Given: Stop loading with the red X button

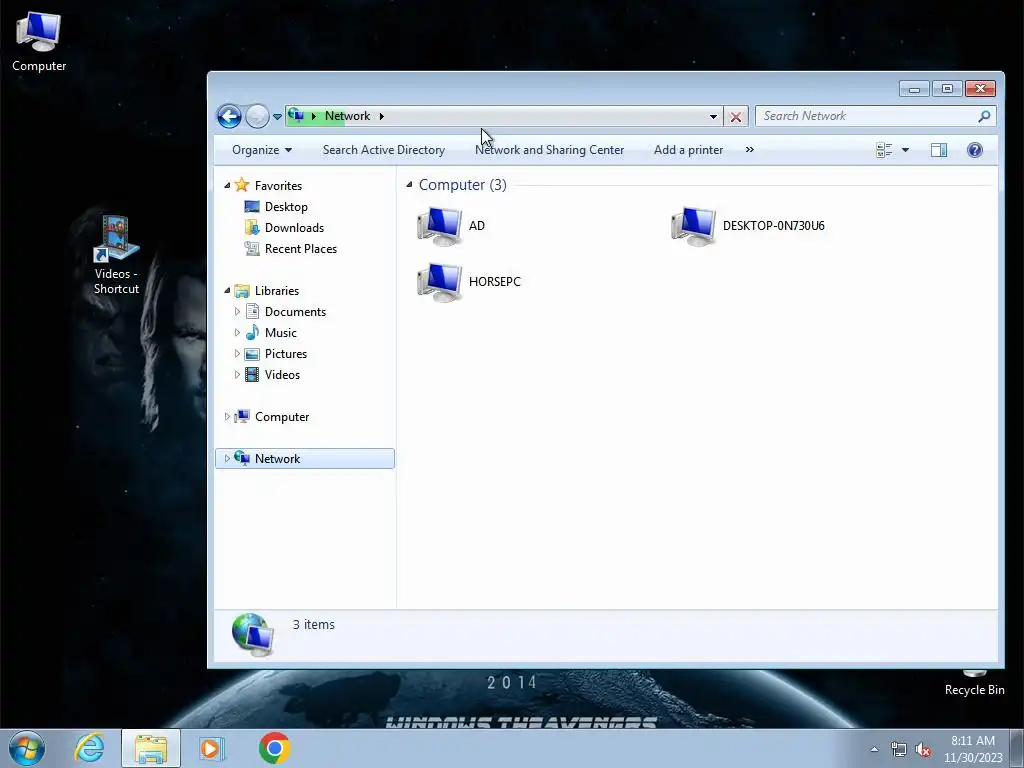Looking at the screenshot, I should 735,117.
